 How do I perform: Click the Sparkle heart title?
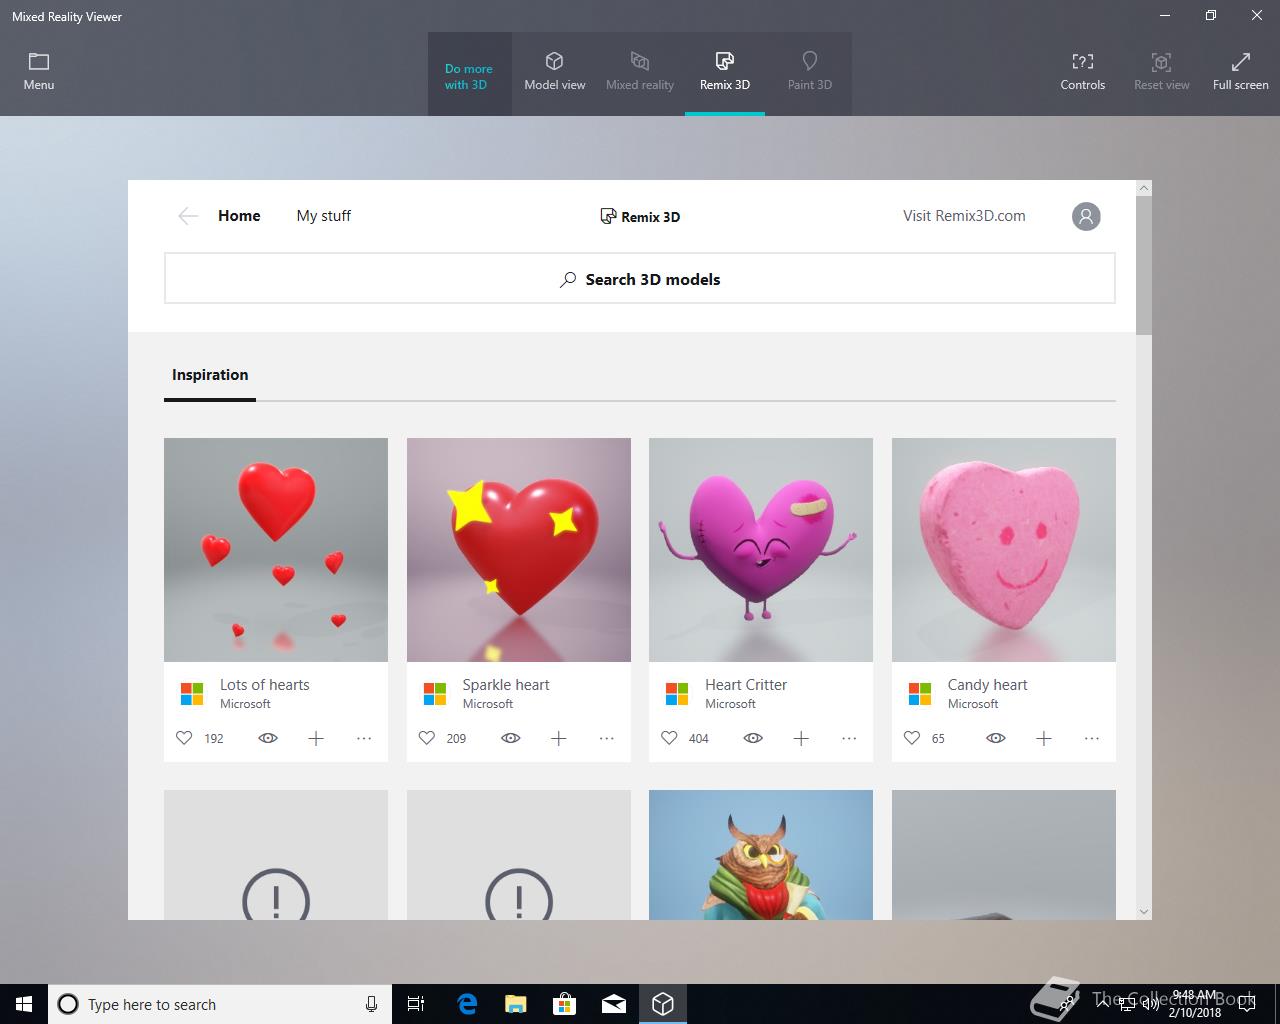point(506,685)
